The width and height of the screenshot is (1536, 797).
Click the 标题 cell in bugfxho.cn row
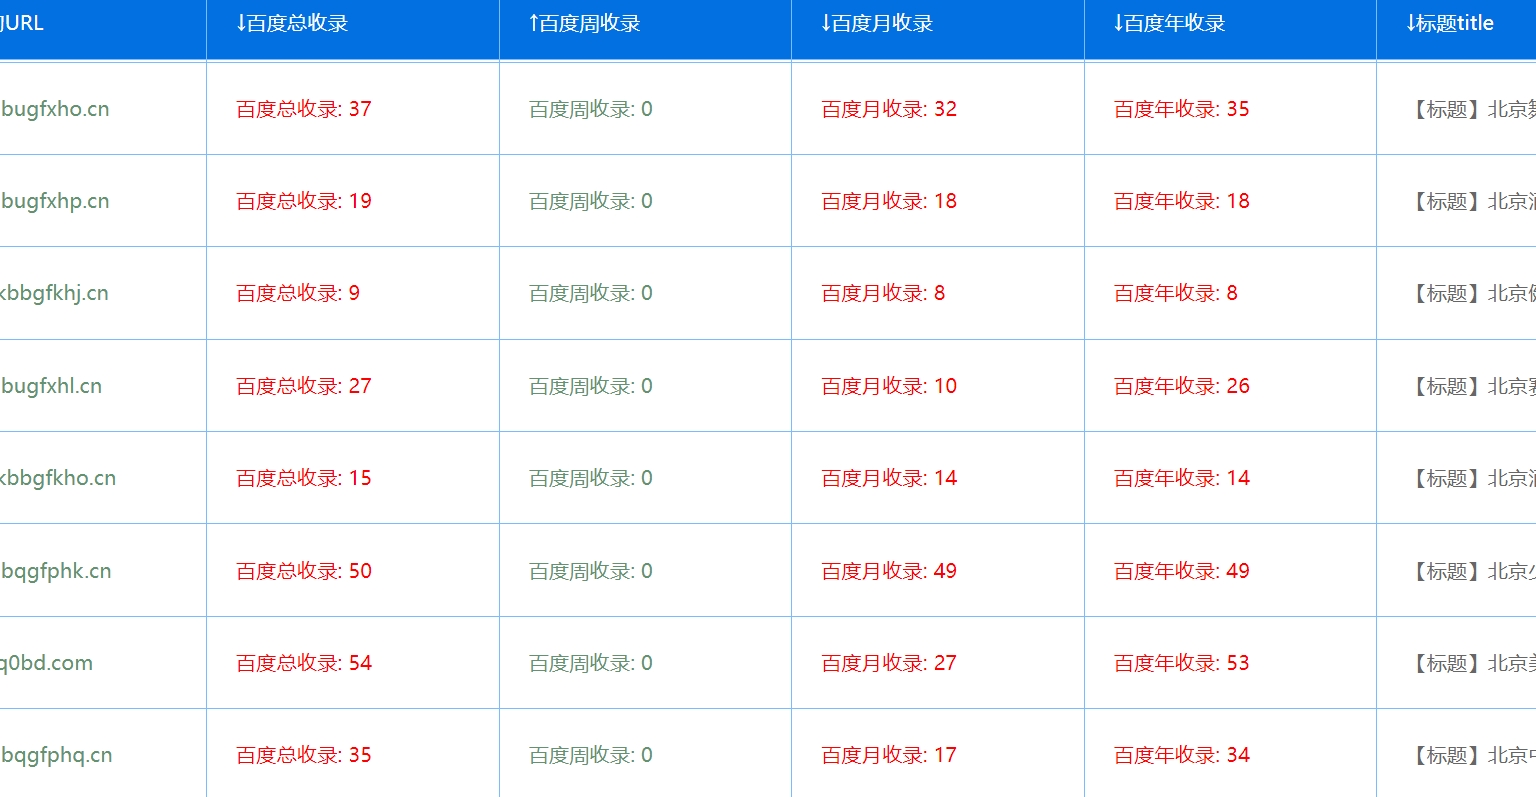point(1471,109)
